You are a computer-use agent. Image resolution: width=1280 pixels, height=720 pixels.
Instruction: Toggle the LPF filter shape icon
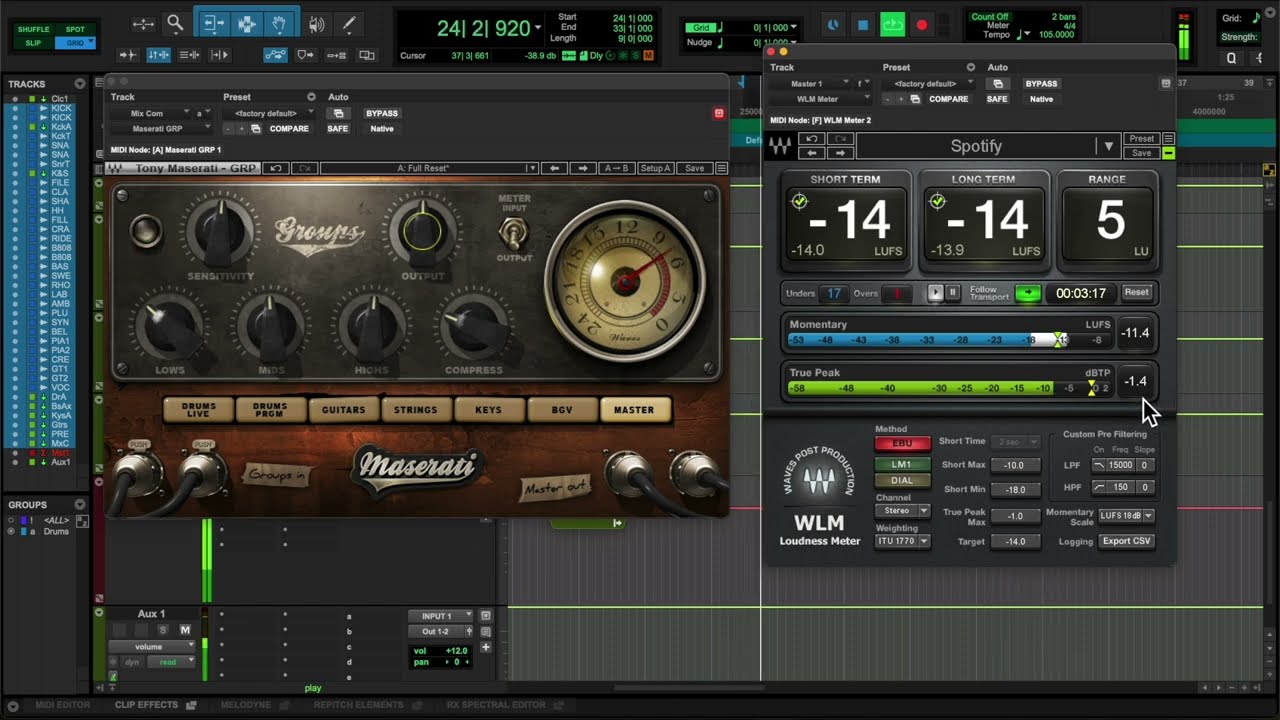pos(1099,465)
